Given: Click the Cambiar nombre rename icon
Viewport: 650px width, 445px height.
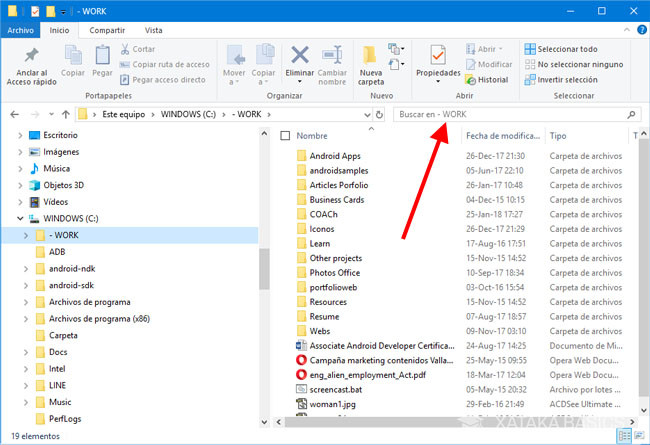Looking at the screenshot, I should tap(332, 60).
